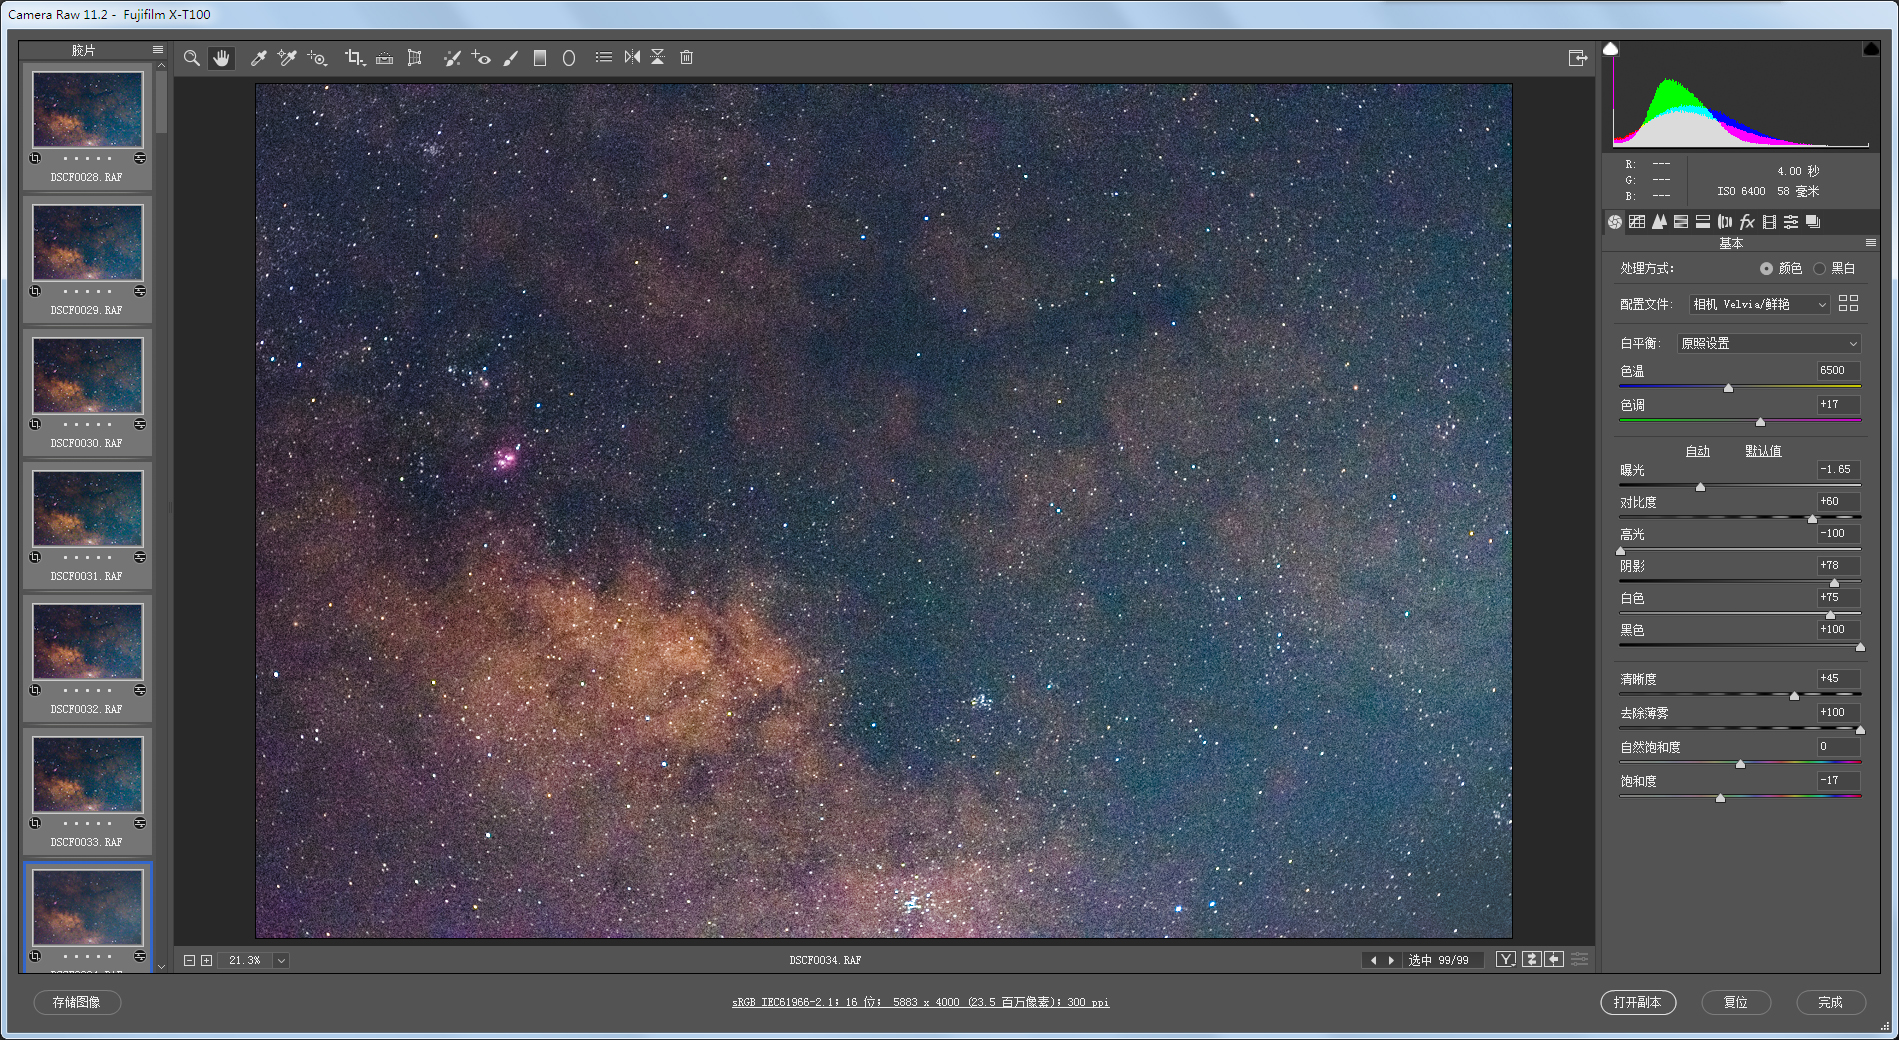Select the Straighten tool
The width and height of the screenshot is (1899, 1040).
tap(384, 58)
